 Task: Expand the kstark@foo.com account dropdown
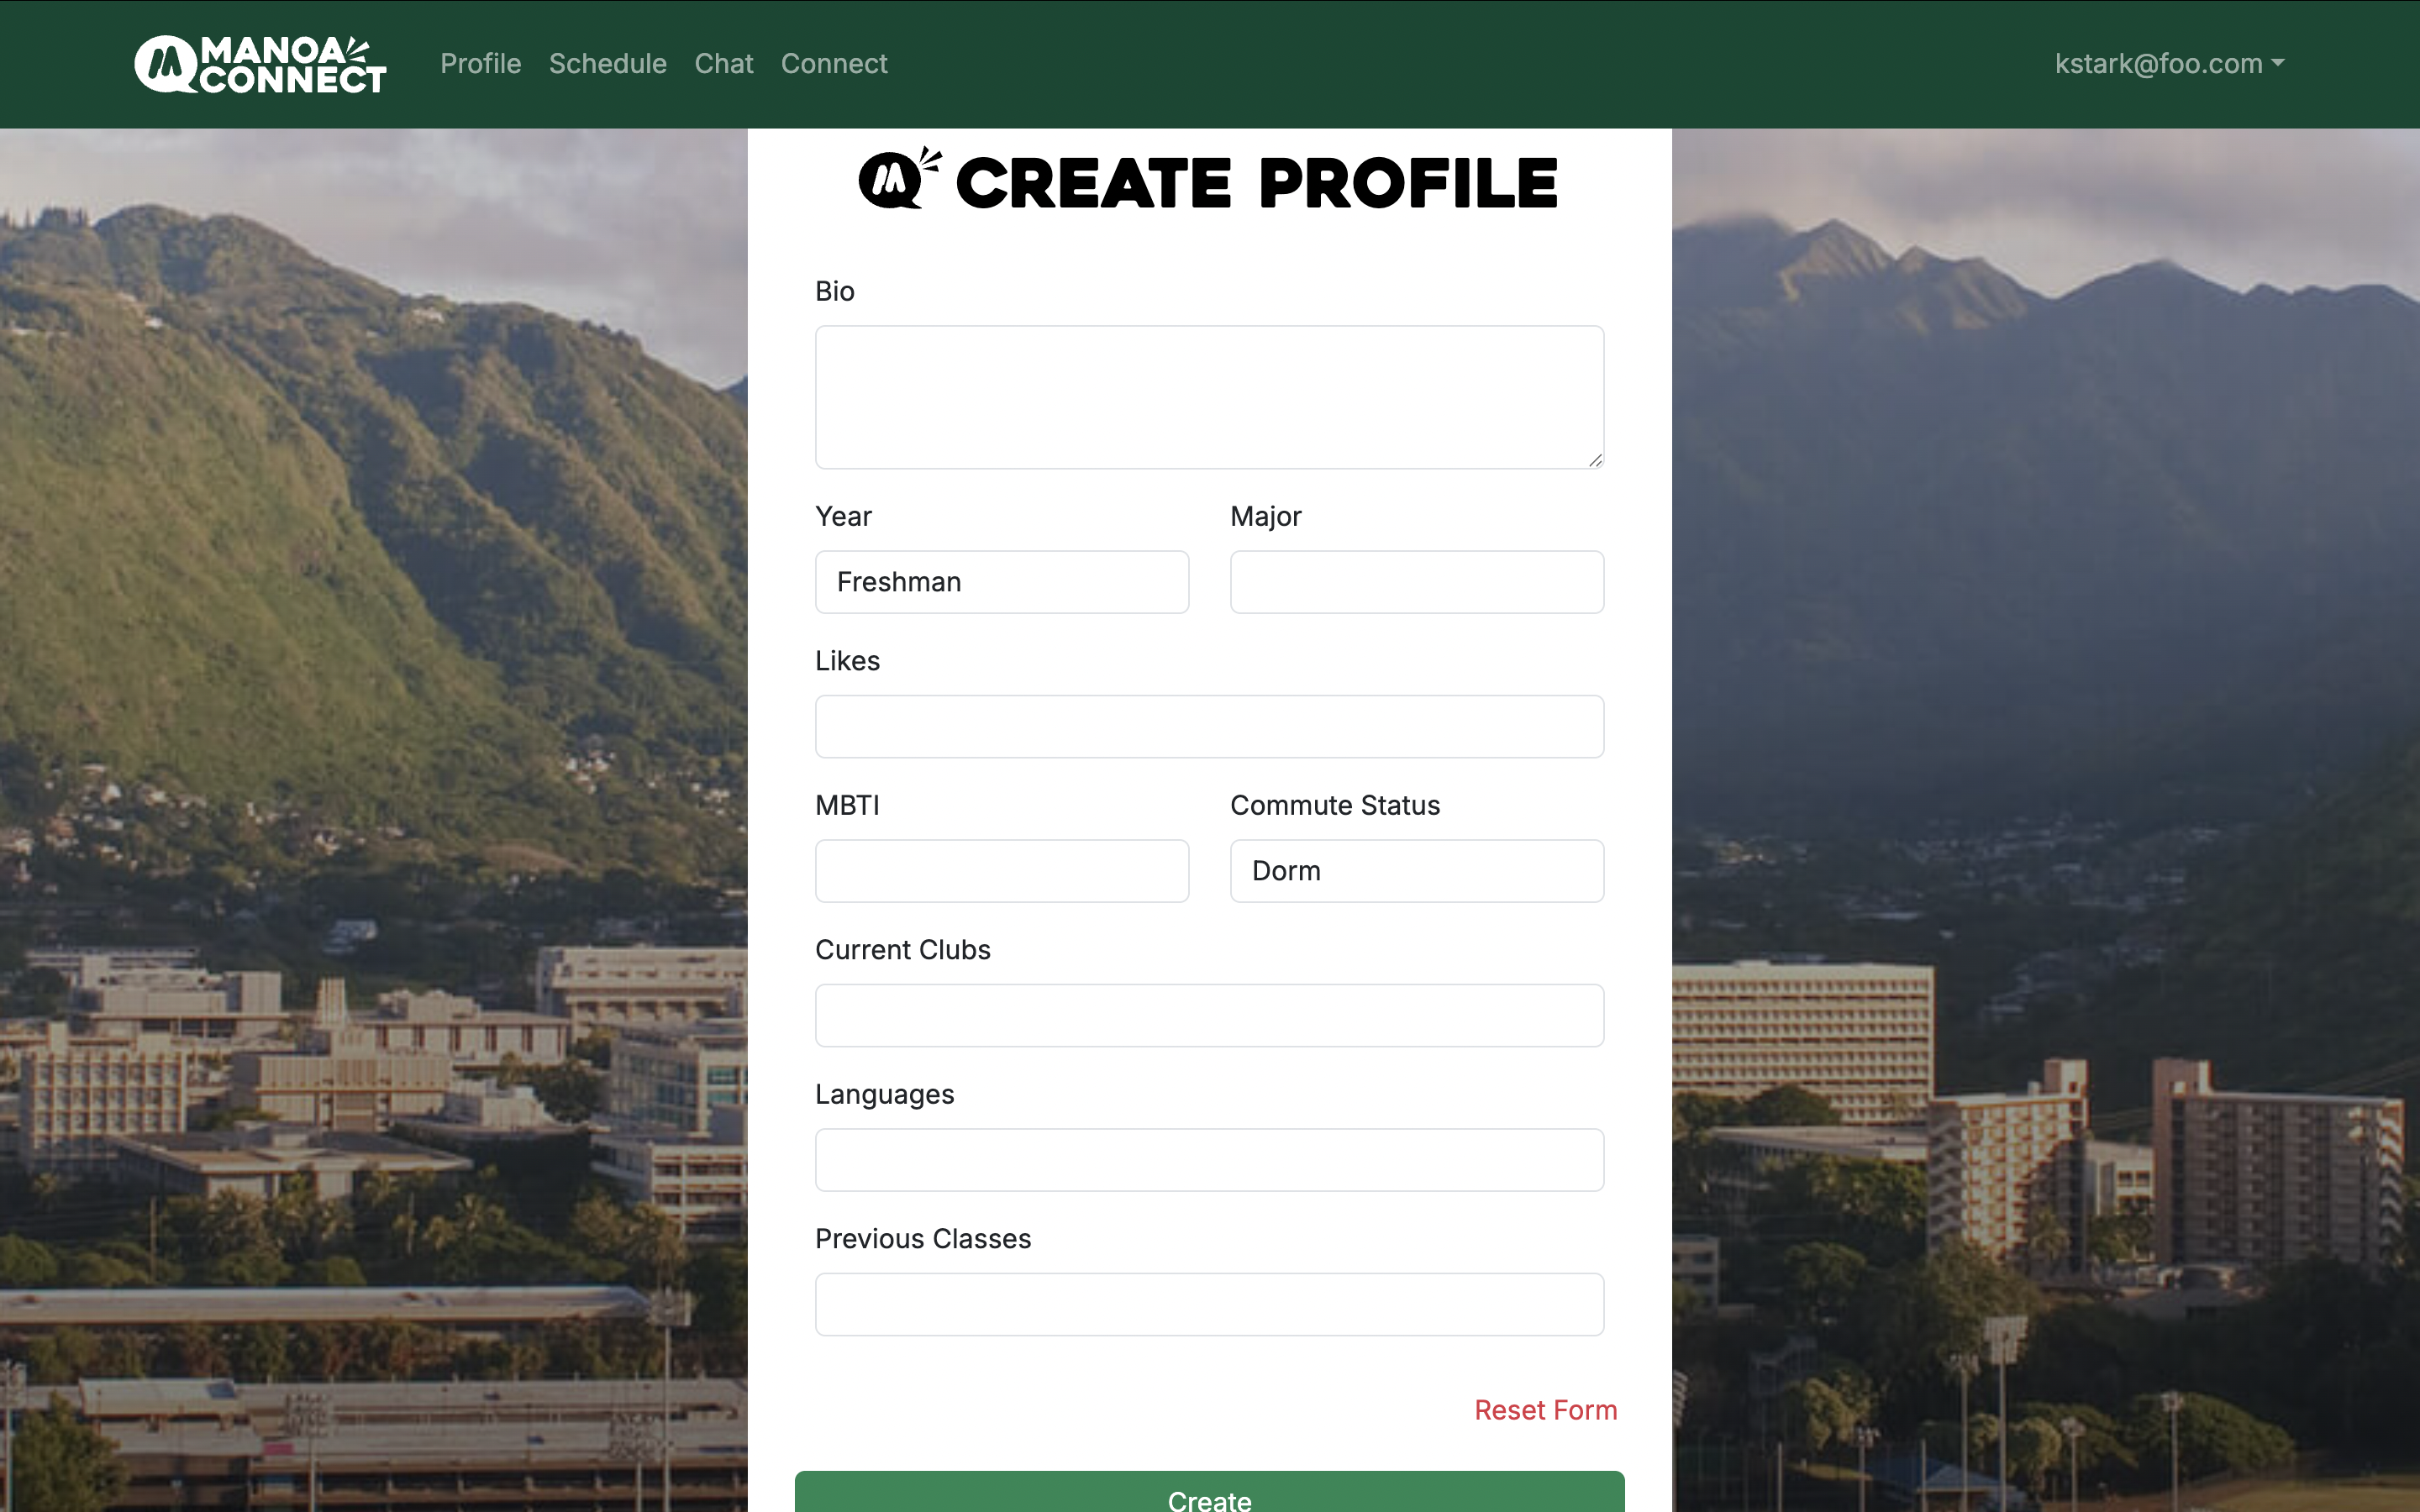pos(2170,64)
